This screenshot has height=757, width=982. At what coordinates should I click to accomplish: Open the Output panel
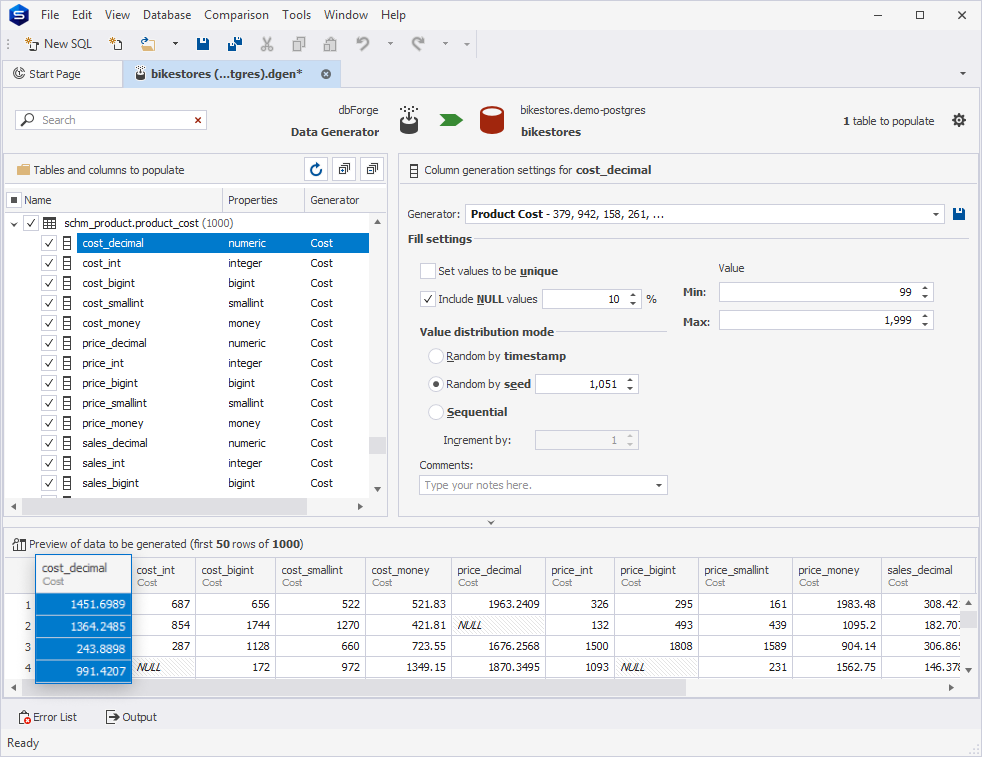coord(132,717)
